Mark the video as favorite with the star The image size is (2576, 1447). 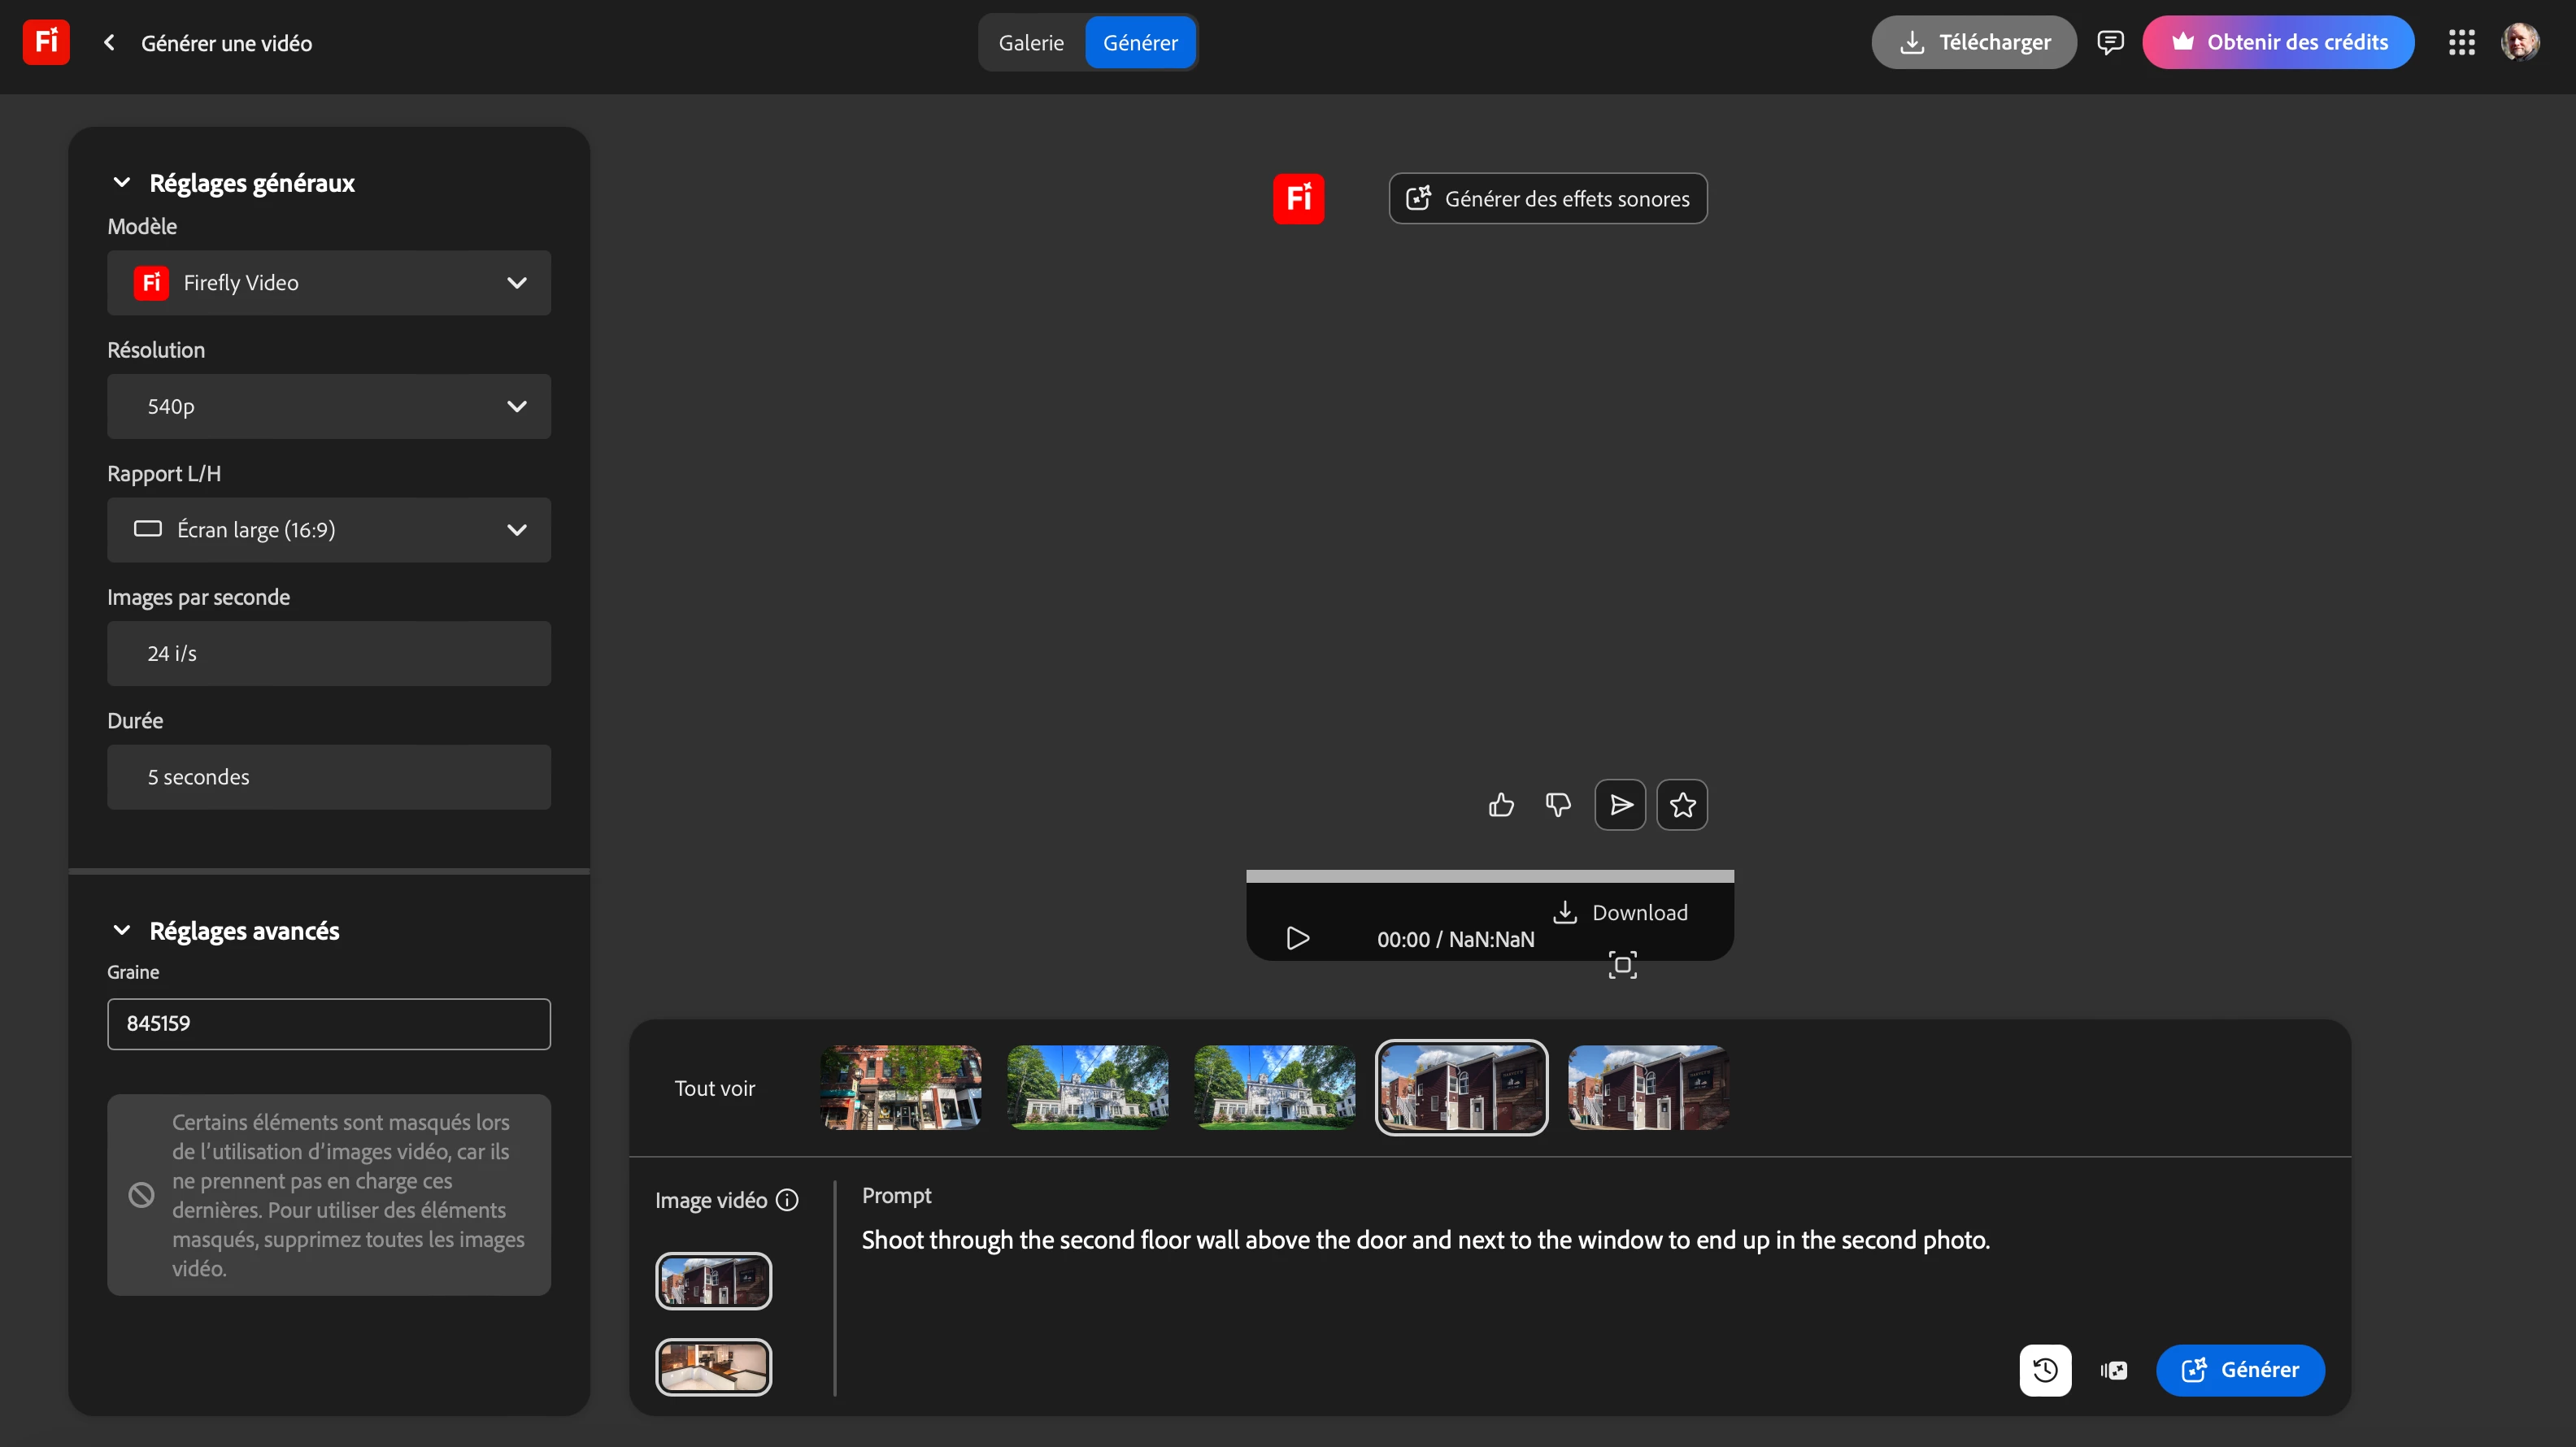click(x=1682, y=805)
